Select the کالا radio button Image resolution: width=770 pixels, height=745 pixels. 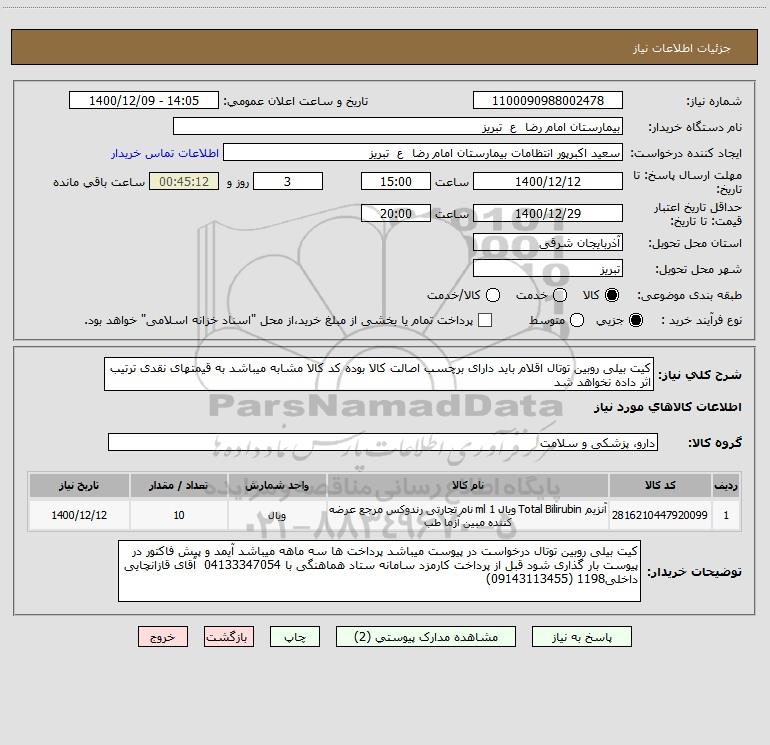[612, 295]
